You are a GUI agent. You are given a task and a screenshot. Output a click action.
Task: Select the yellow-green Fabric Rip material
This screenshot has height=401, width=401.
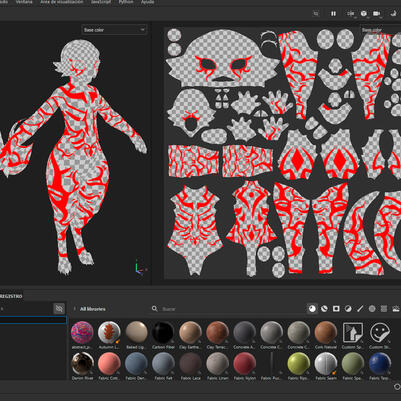click(x=299, y=363)
